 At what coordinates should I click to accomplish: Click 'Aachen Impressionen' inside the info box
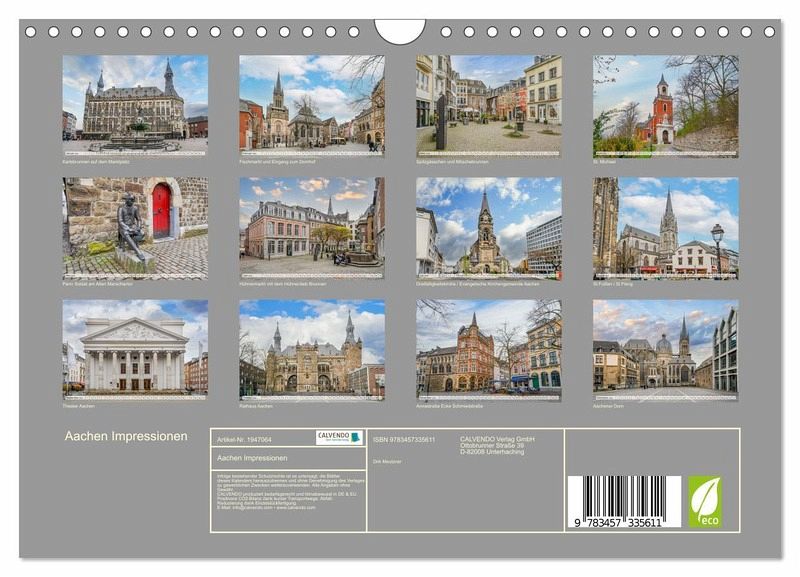pos(252,458)
